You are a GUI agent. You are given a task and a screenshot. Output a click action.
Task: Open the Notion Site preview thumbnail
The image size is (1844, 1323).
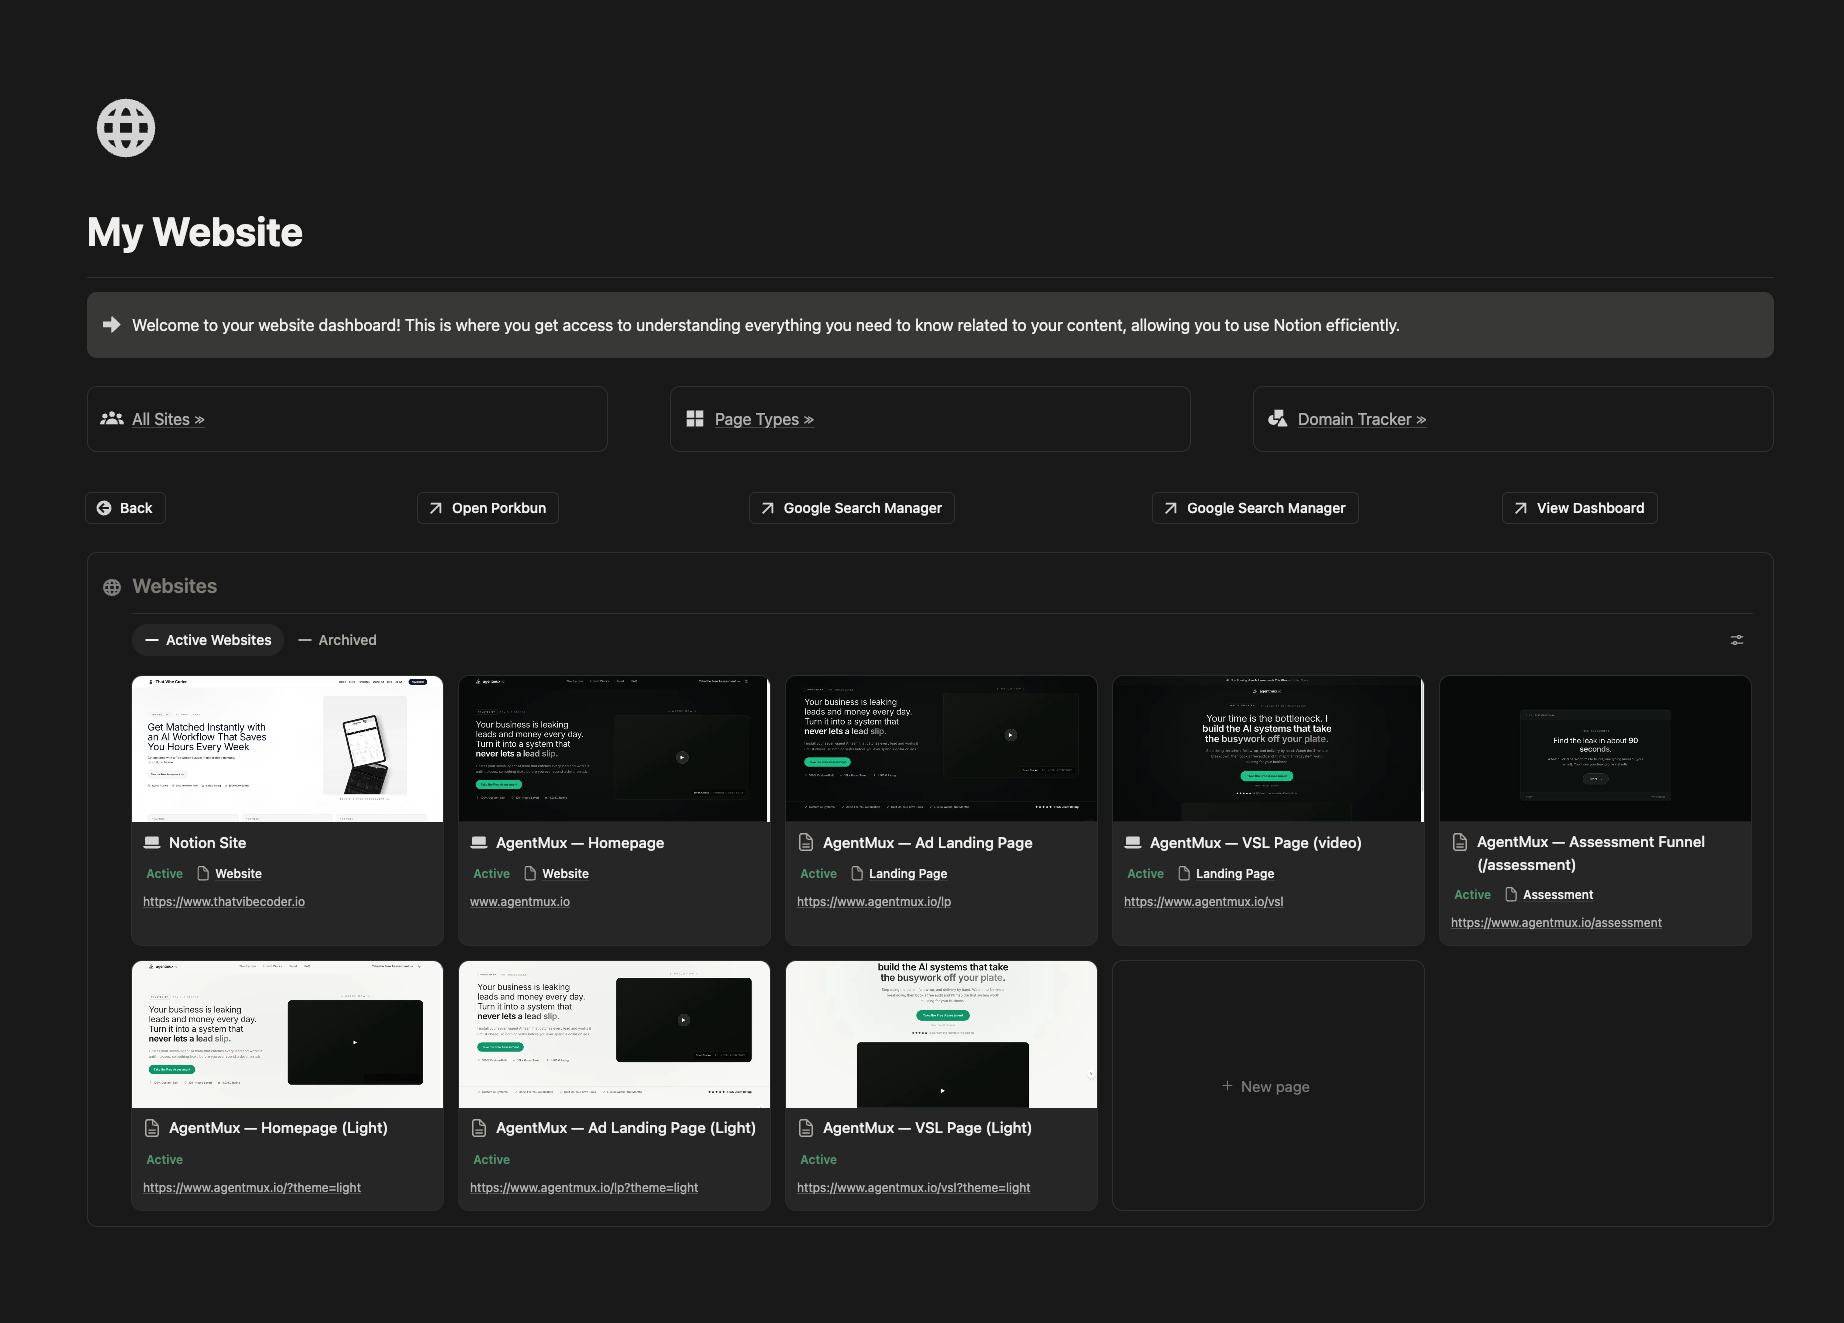point(287,749)
